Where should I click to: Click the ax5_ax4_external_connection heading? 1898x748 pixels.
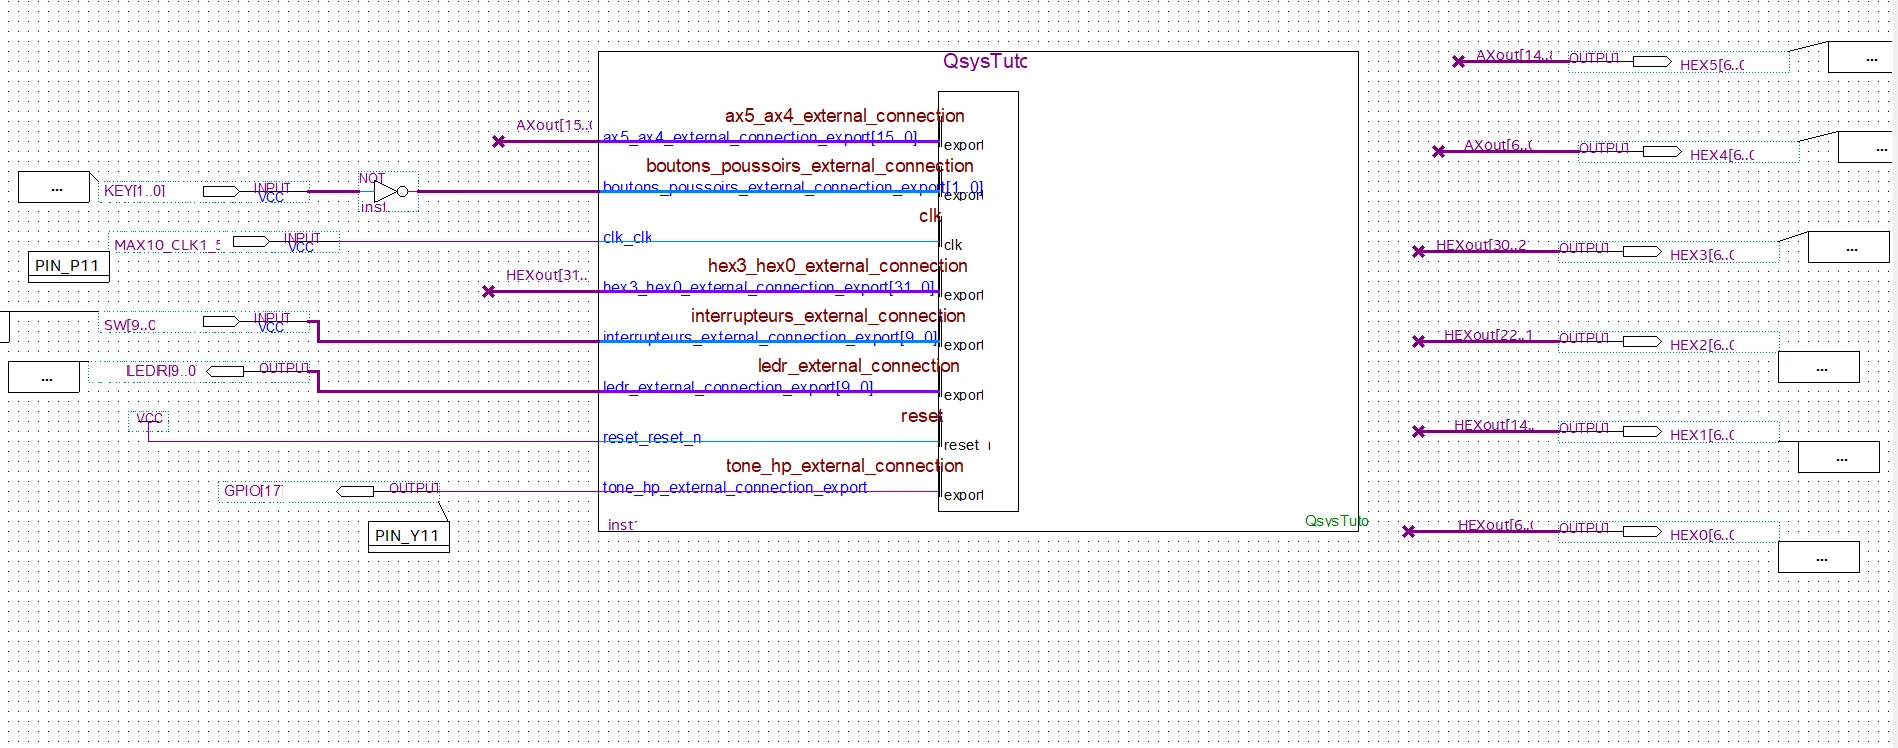point(845,116)
